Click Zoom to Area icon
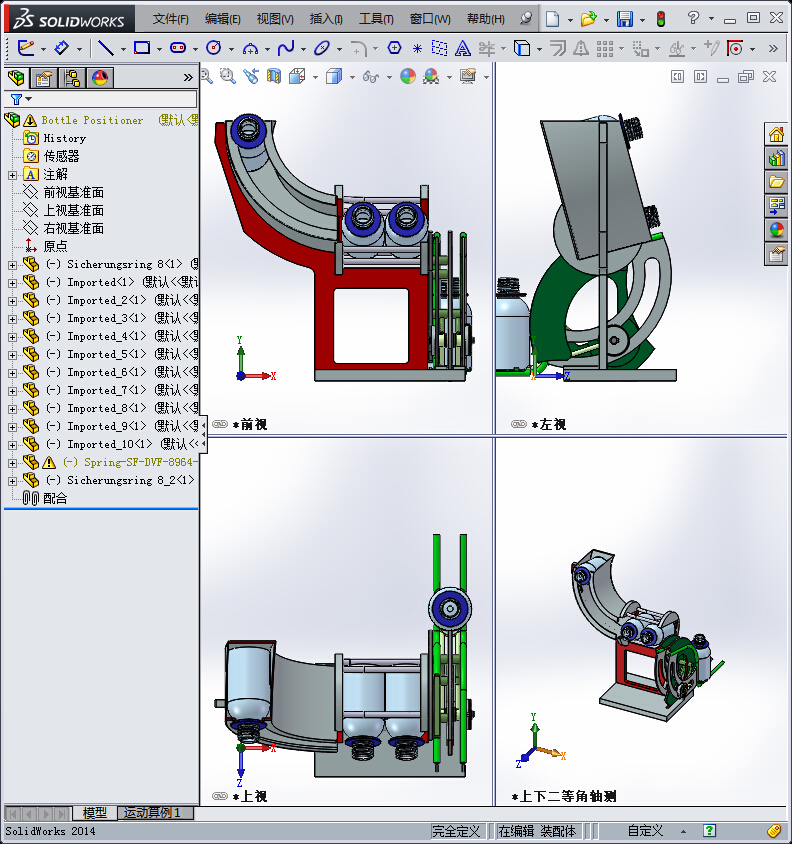Image resolution: width=792 pixels, height=844 pixels. click(x=228, y=76)
